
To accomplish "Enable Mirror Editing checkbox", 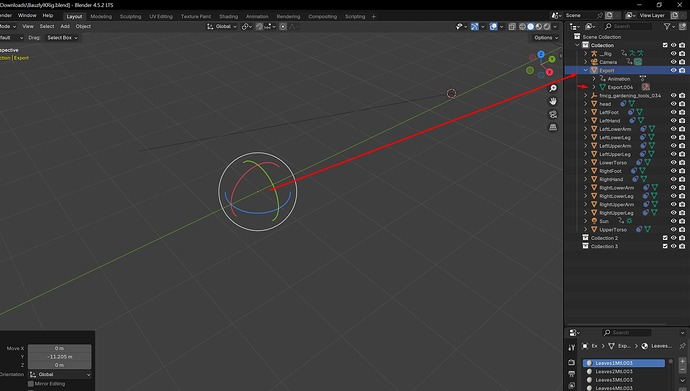I will (31, 384).
